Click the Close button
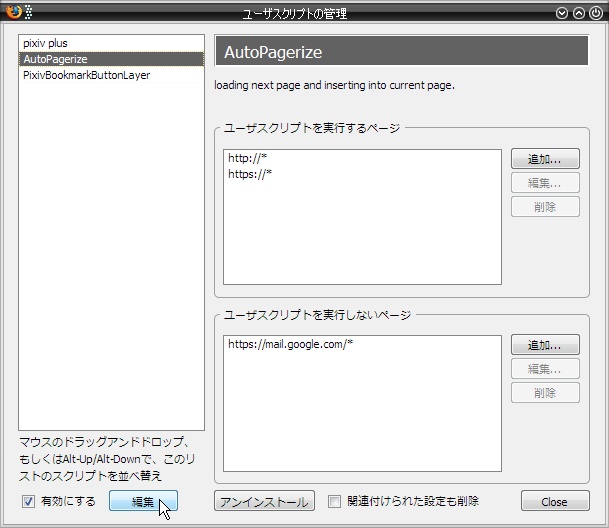609x528 pixels. [555, 501]
